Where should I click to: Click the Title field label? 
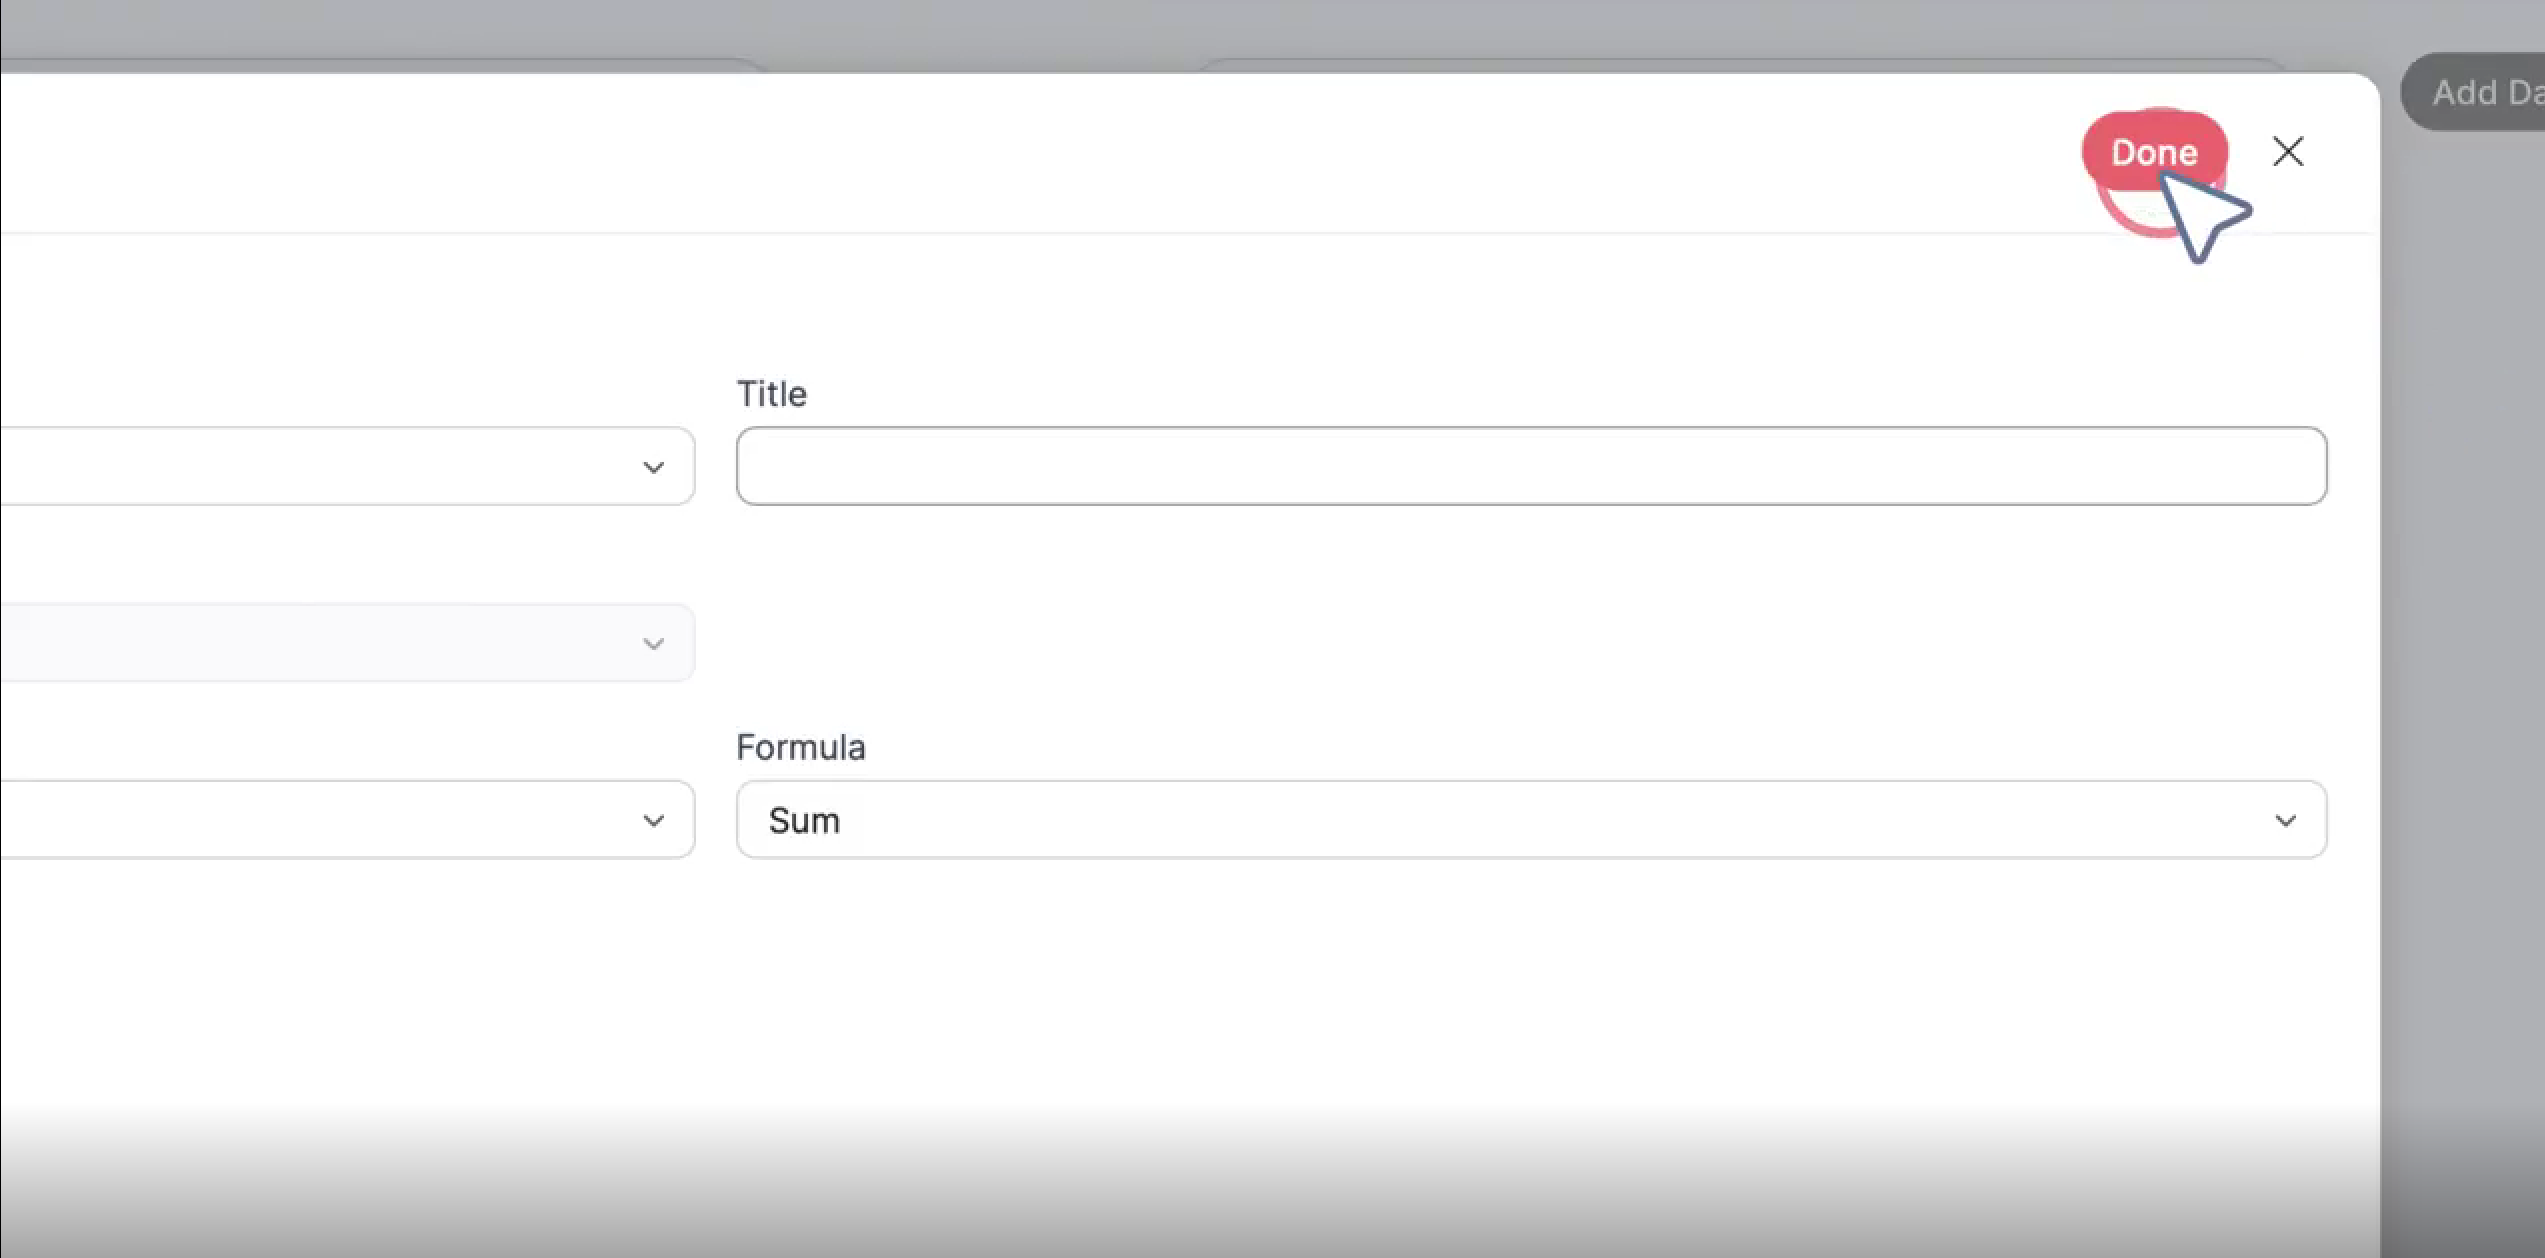(x=771, y=394)
